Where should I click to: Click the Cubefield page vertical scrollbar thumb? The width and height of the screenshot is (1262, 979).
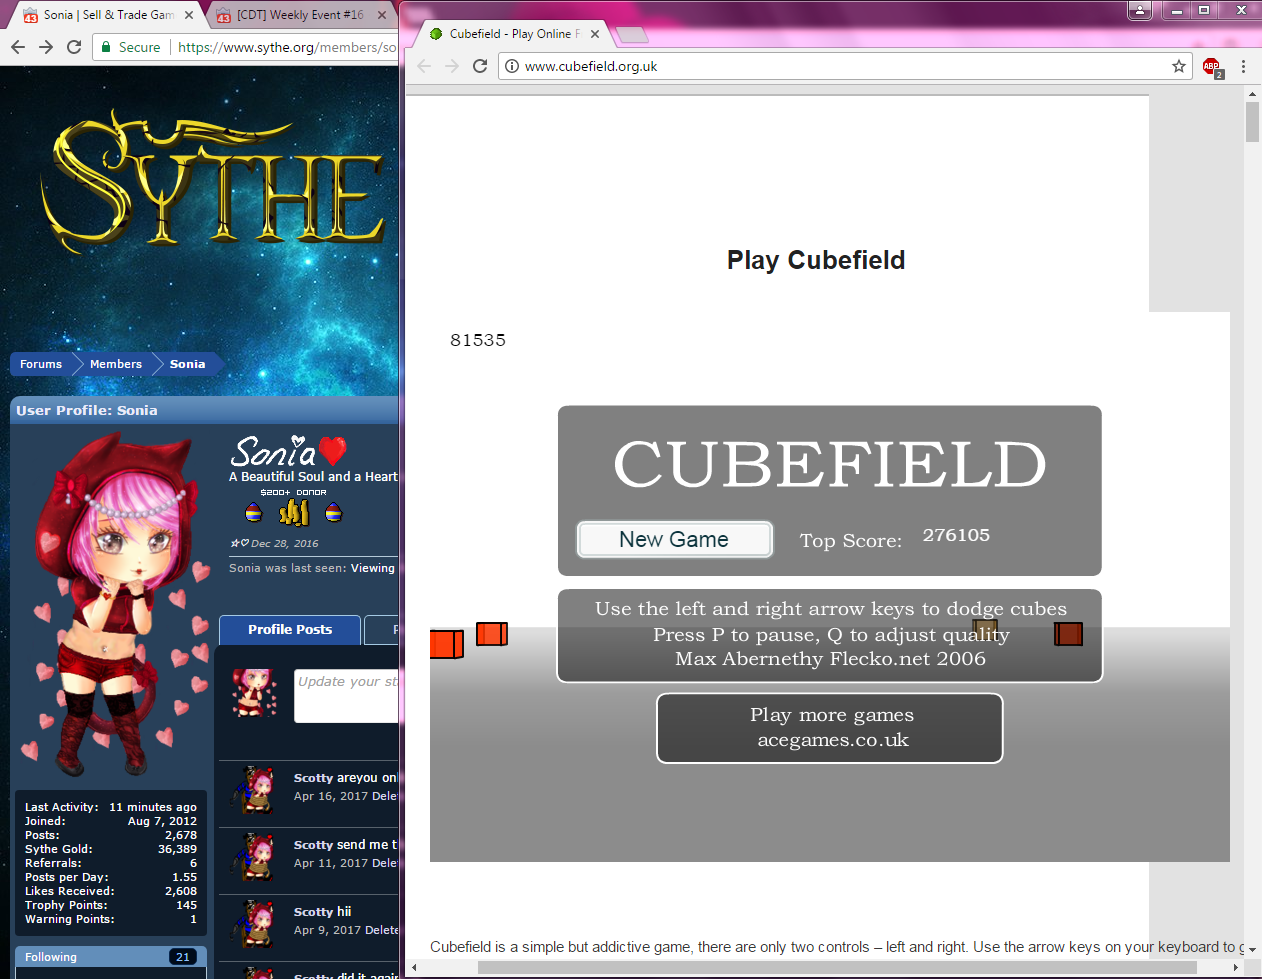[1252, 122]
